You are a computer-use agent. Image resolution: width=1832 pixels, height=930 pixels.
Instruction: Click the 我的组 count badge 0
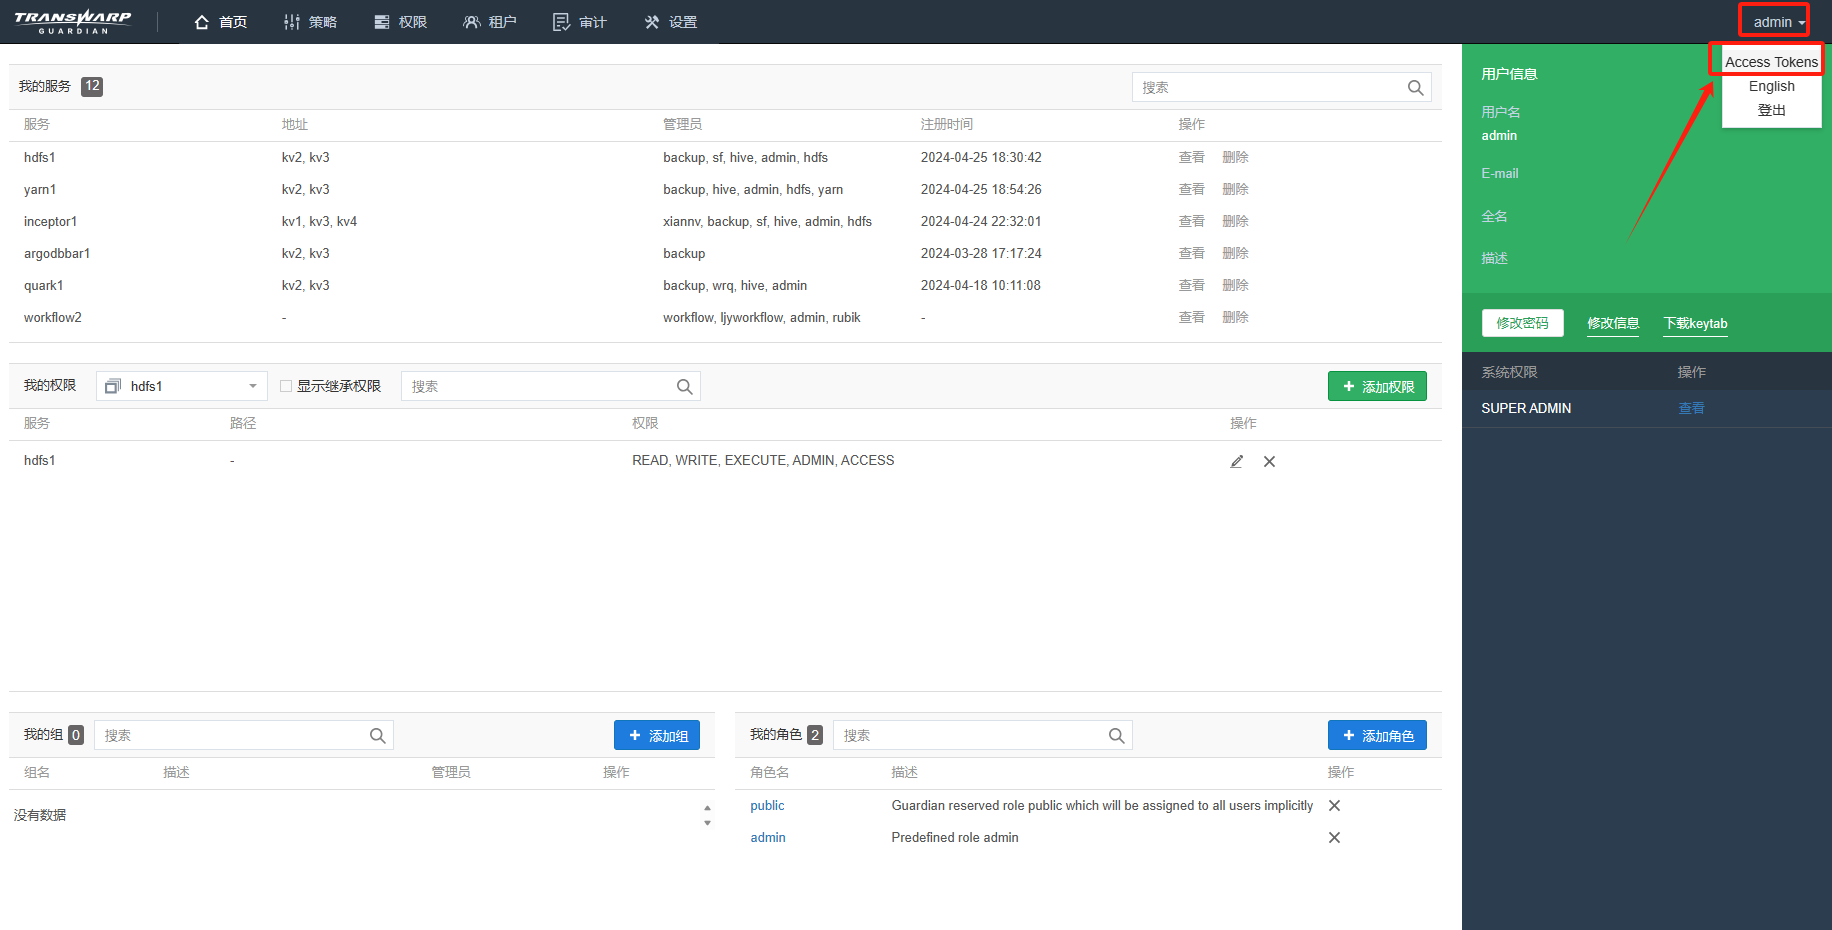76,735
